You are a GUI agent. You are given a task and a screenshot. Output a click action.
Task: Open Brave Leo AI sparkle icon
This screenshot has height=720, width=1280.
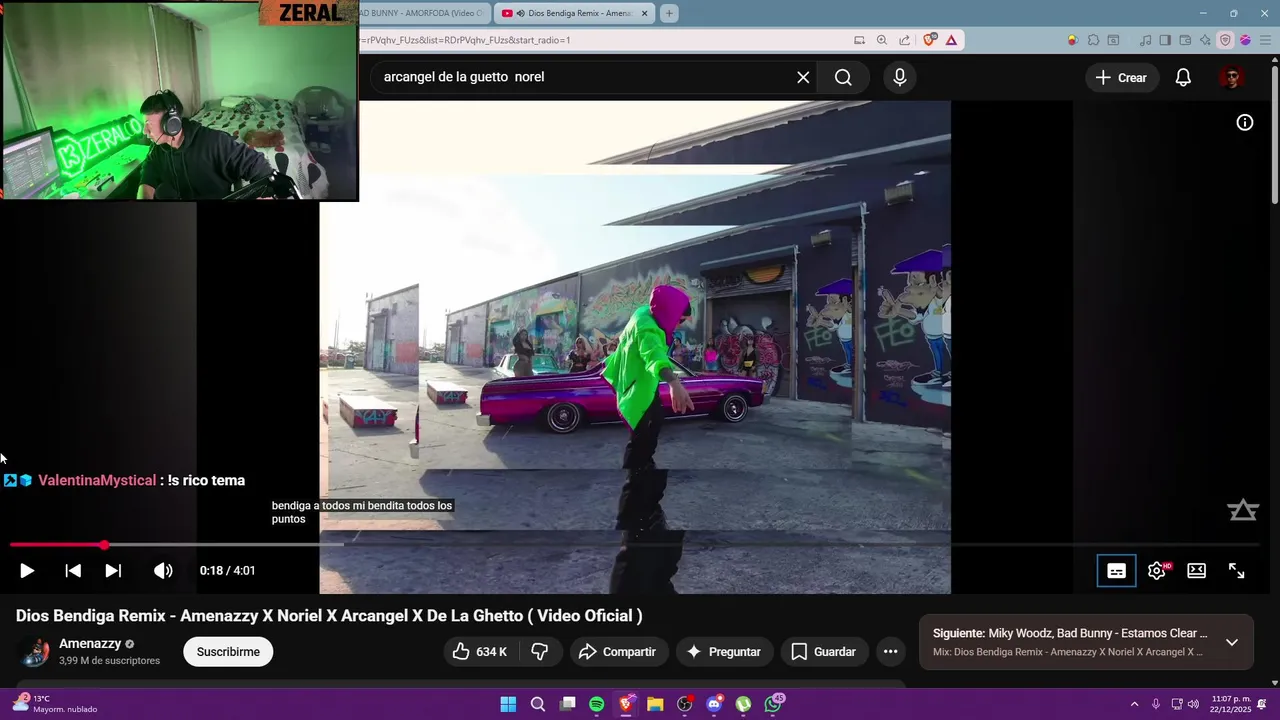point(1205,40)
